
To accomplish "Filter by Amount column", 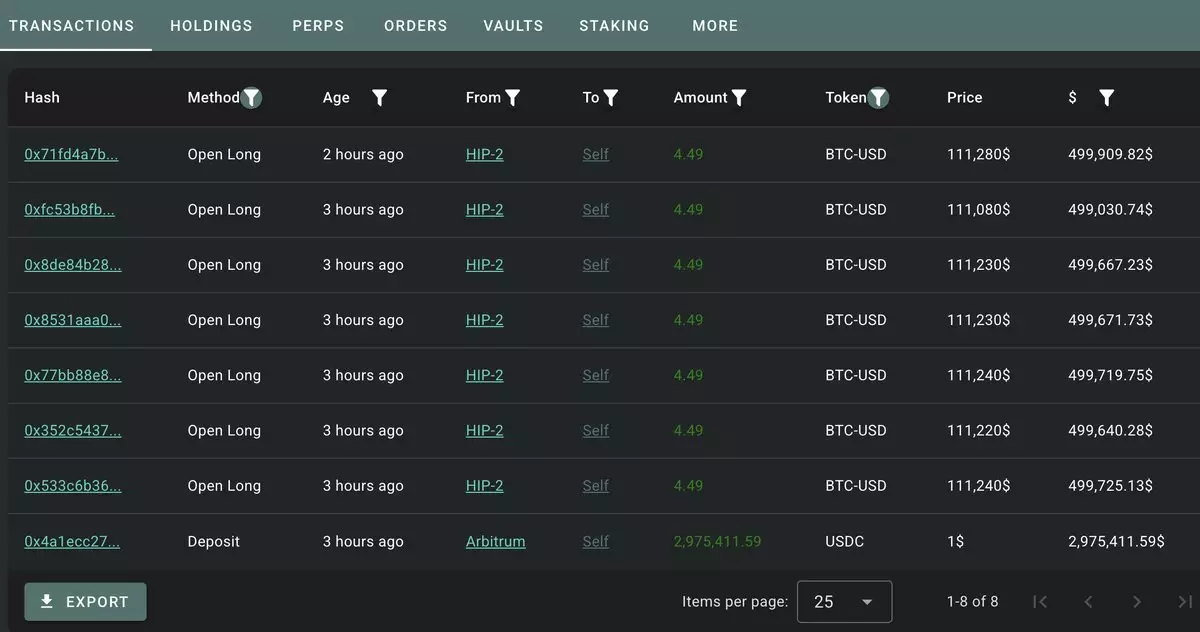I will point(739,97).
